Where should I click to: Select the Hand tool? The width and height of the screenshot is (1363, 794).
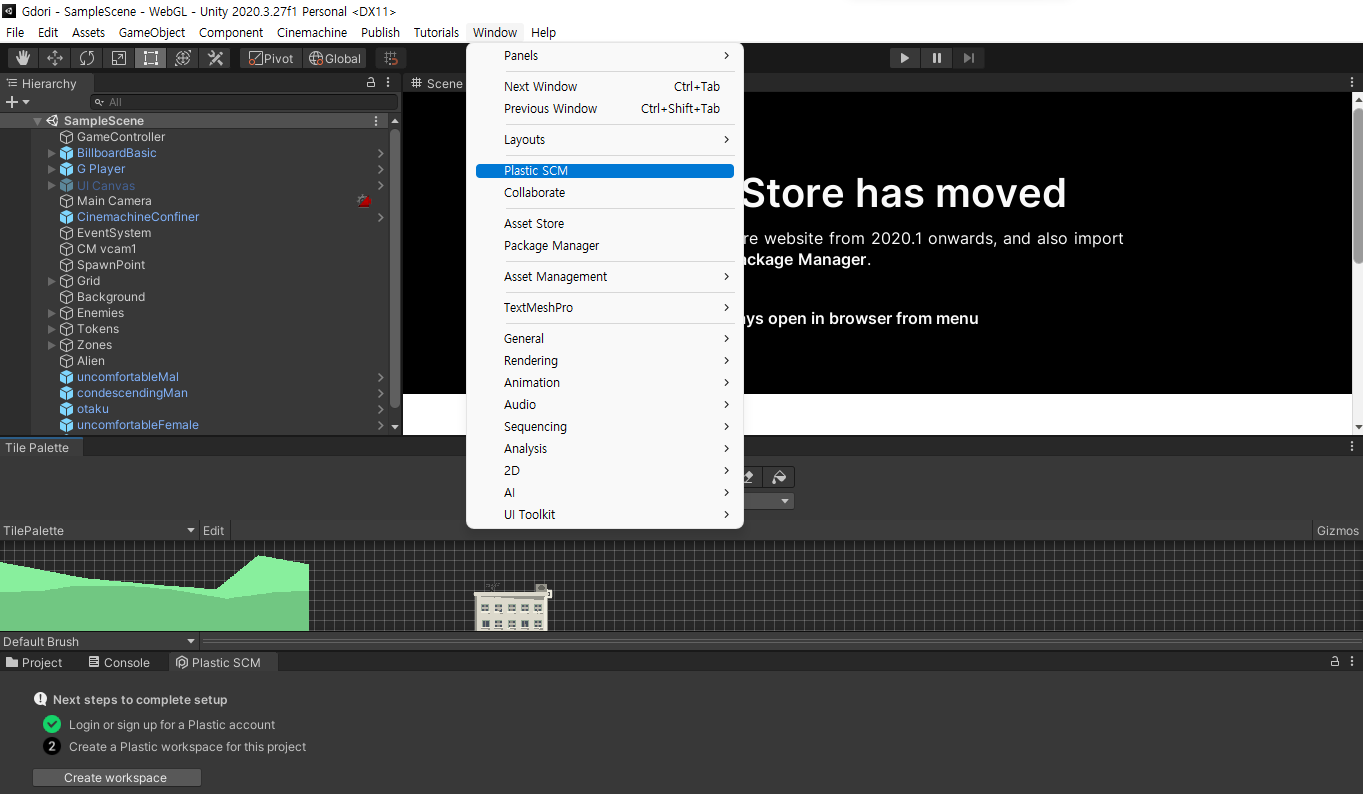coord(23,58)
